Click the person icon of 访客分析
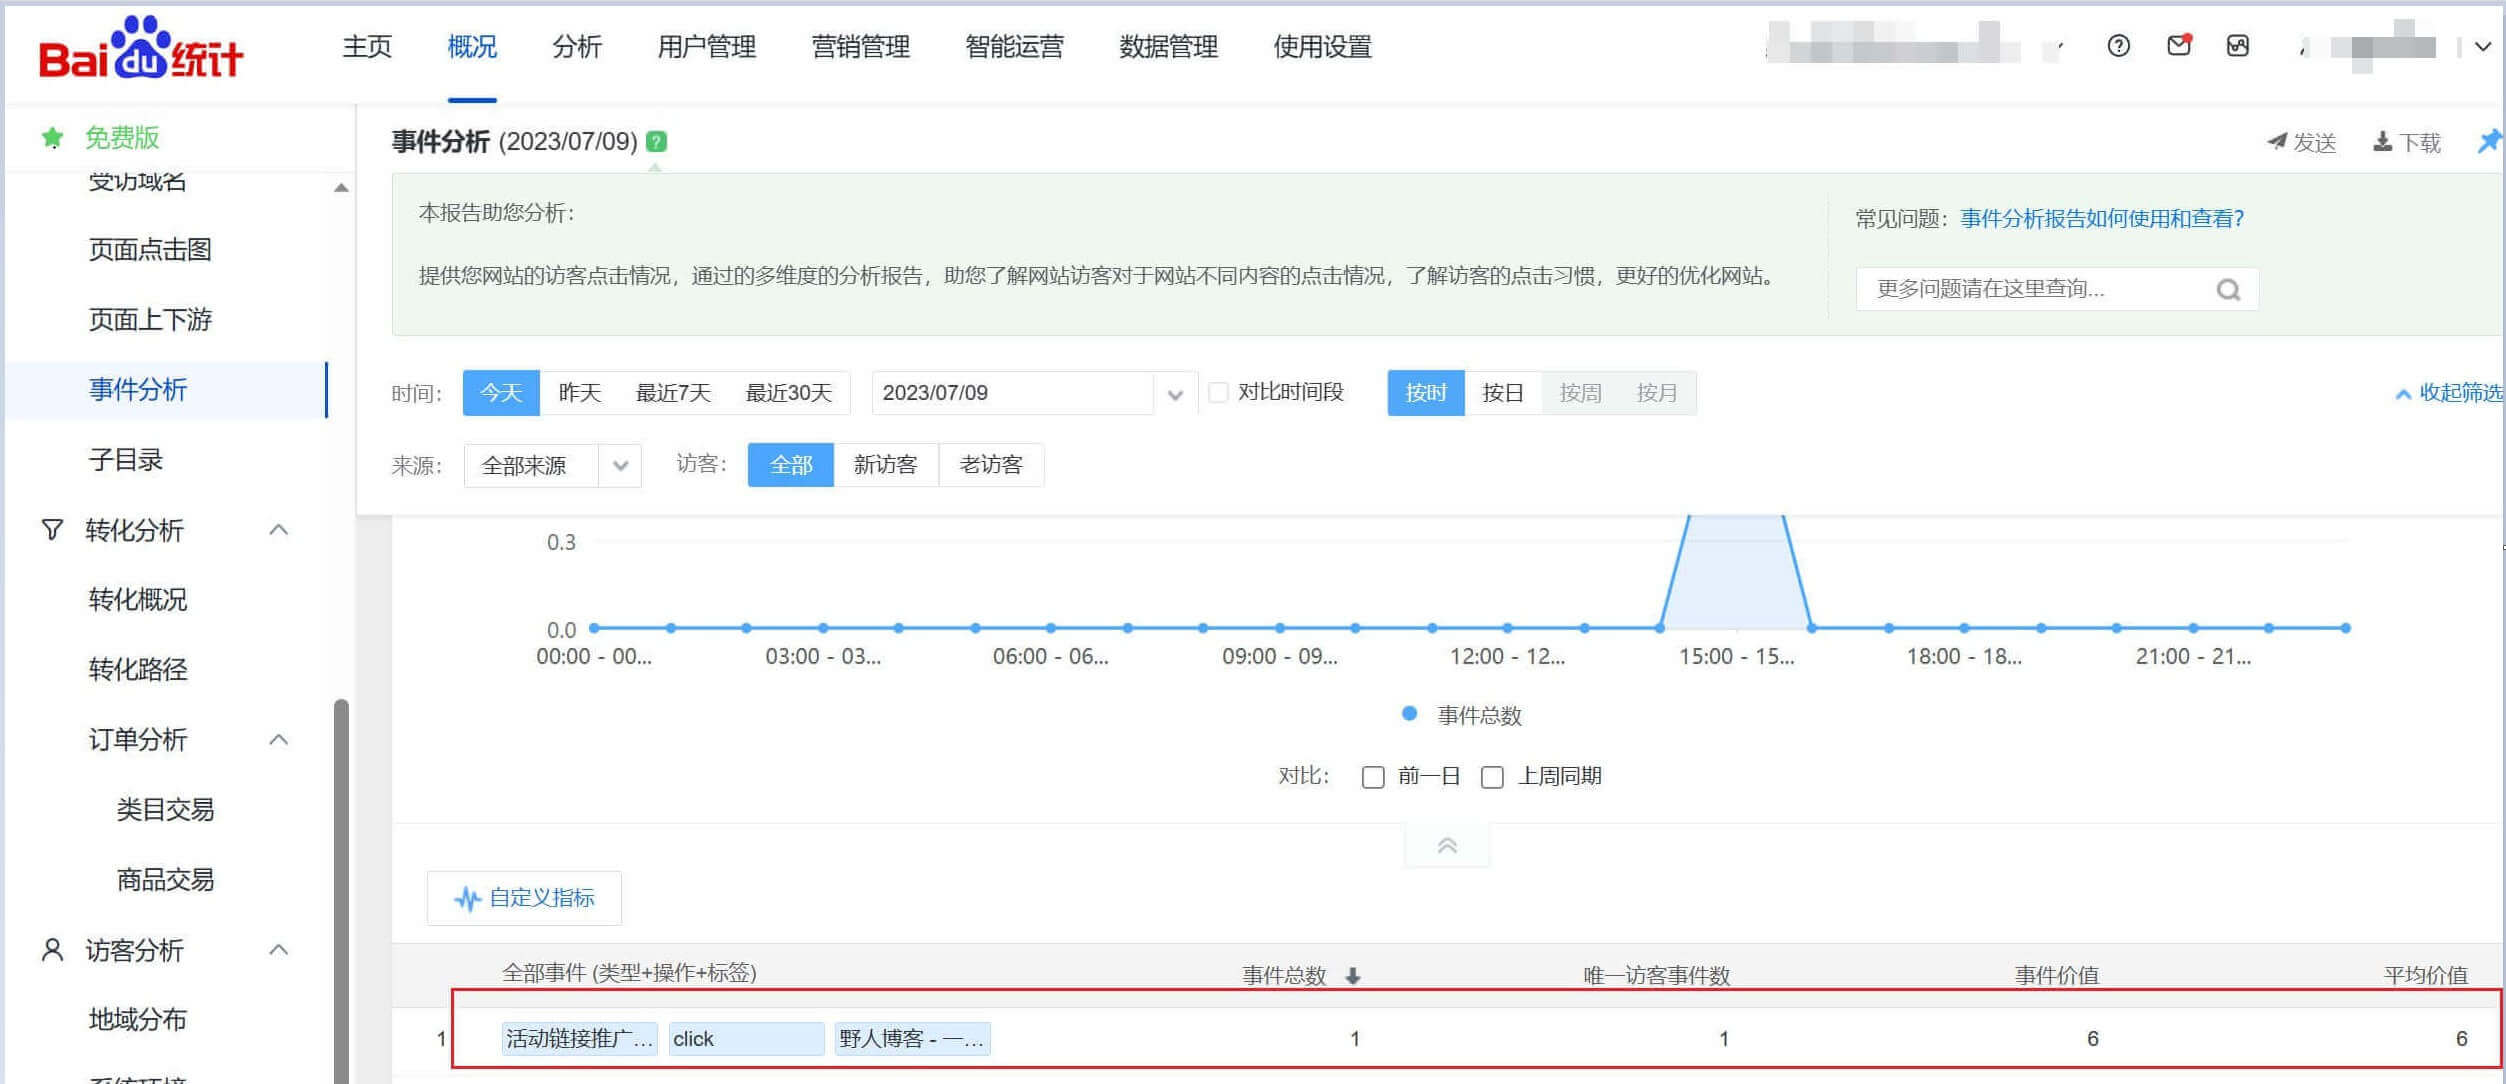Image resolution: width=2506 pixels, height=1084 pixels. [x=52, y=949]
